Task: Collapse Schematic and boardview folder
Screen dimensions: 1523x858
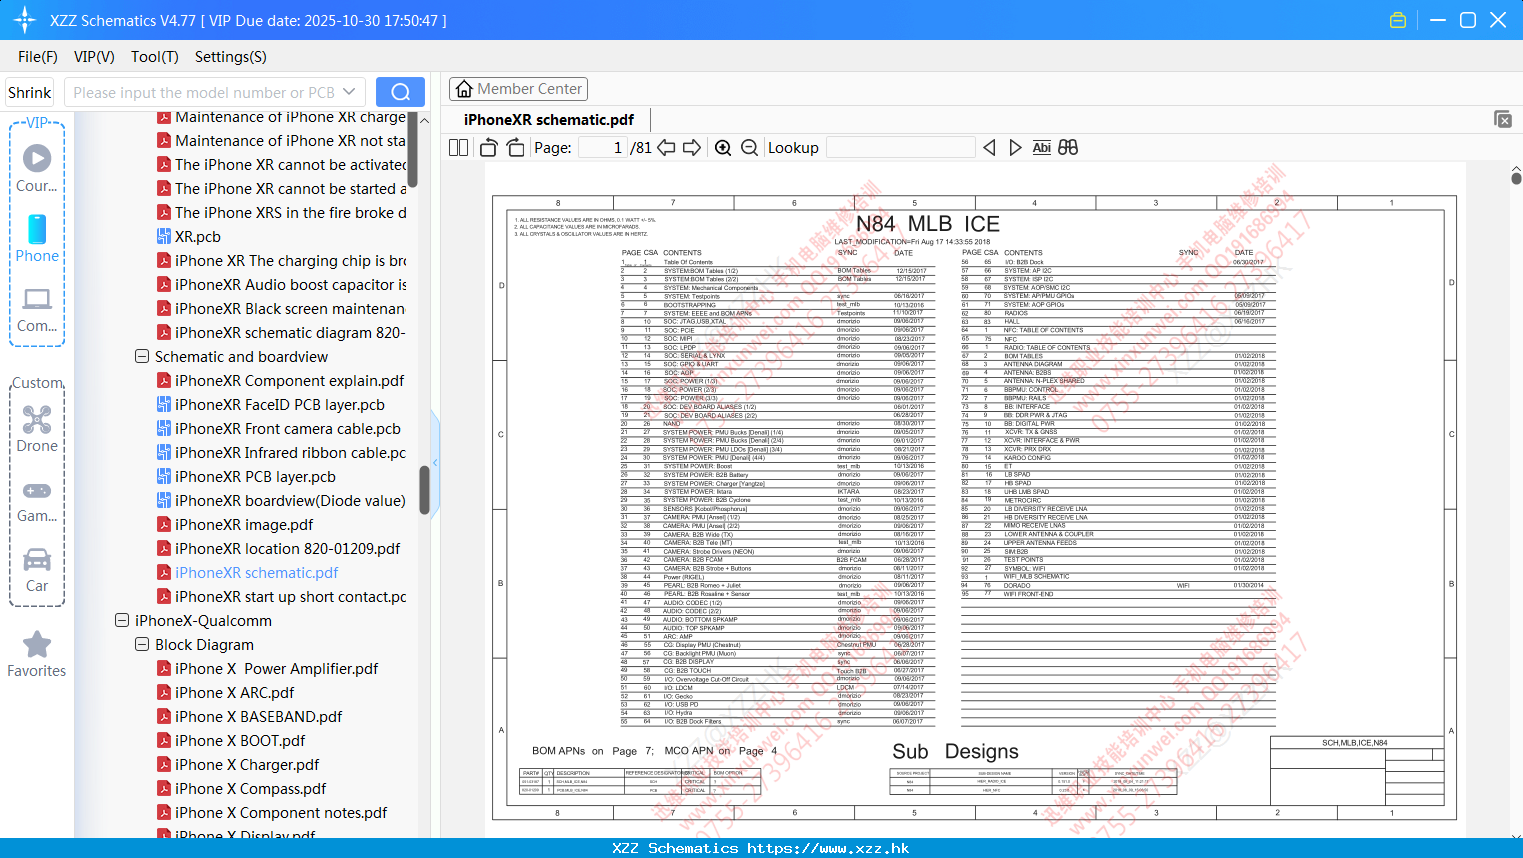Action: 142,357
